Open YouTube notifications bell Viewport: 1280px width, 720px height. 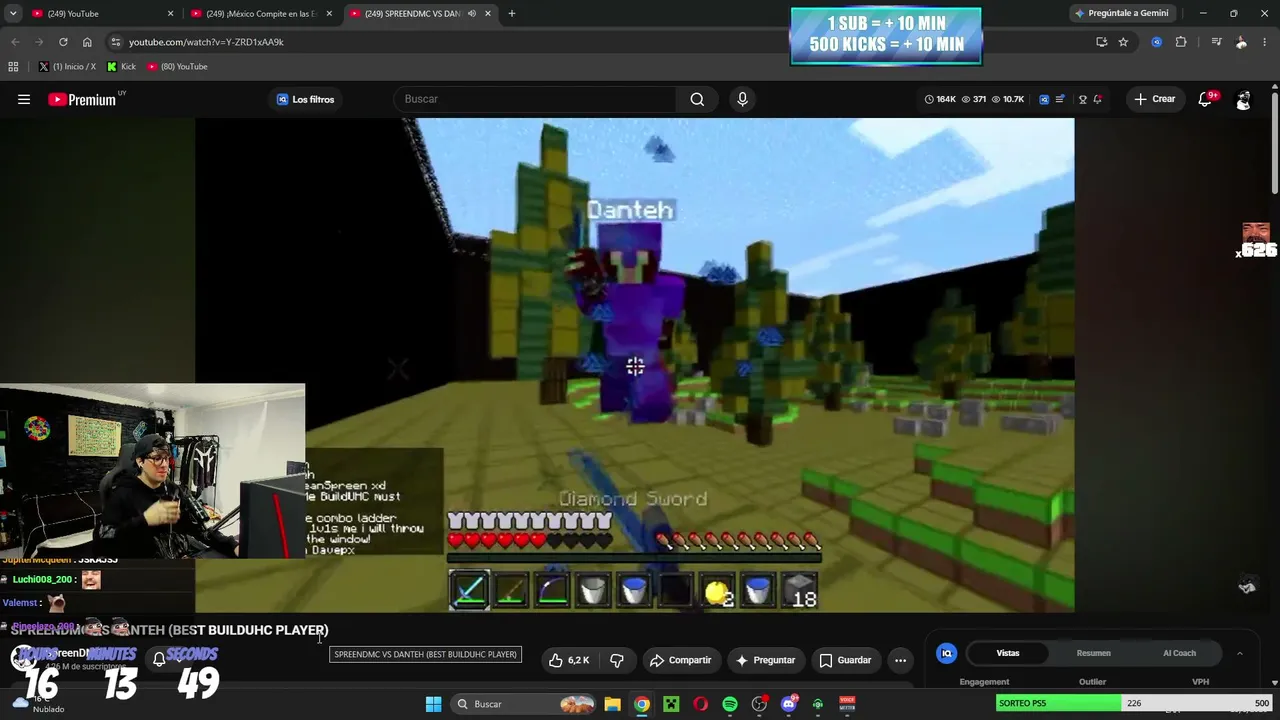[1205, 99]
